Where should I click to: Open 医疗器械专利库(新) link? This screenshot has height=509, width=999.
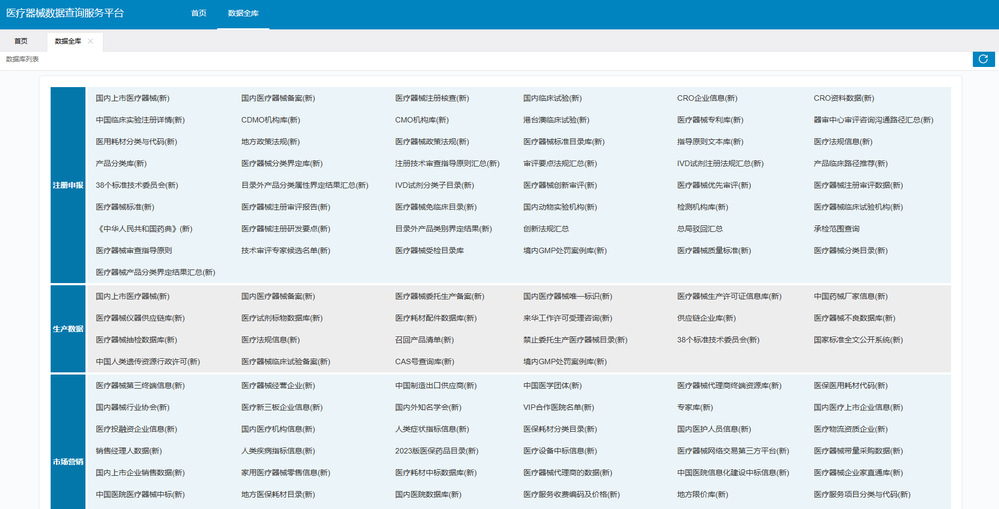[x=710, y=120]
